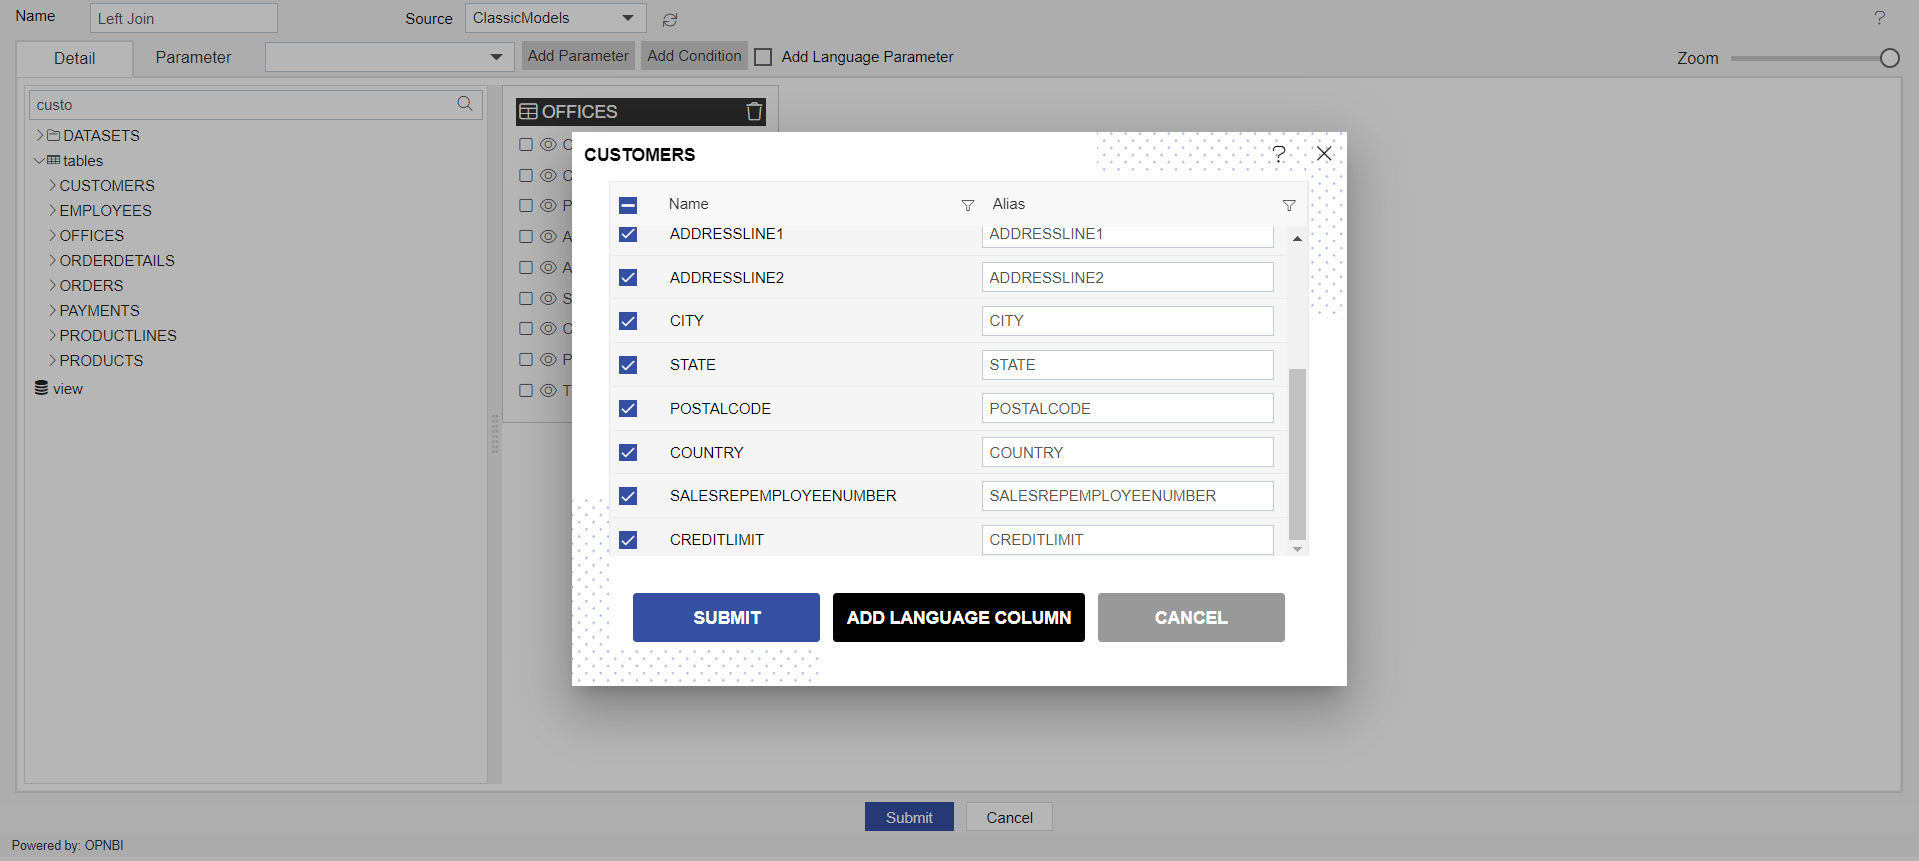Screen dimensions: 1919x861
Task: Click the dialog list scrollbar thumb
Action: [1297, 454]
